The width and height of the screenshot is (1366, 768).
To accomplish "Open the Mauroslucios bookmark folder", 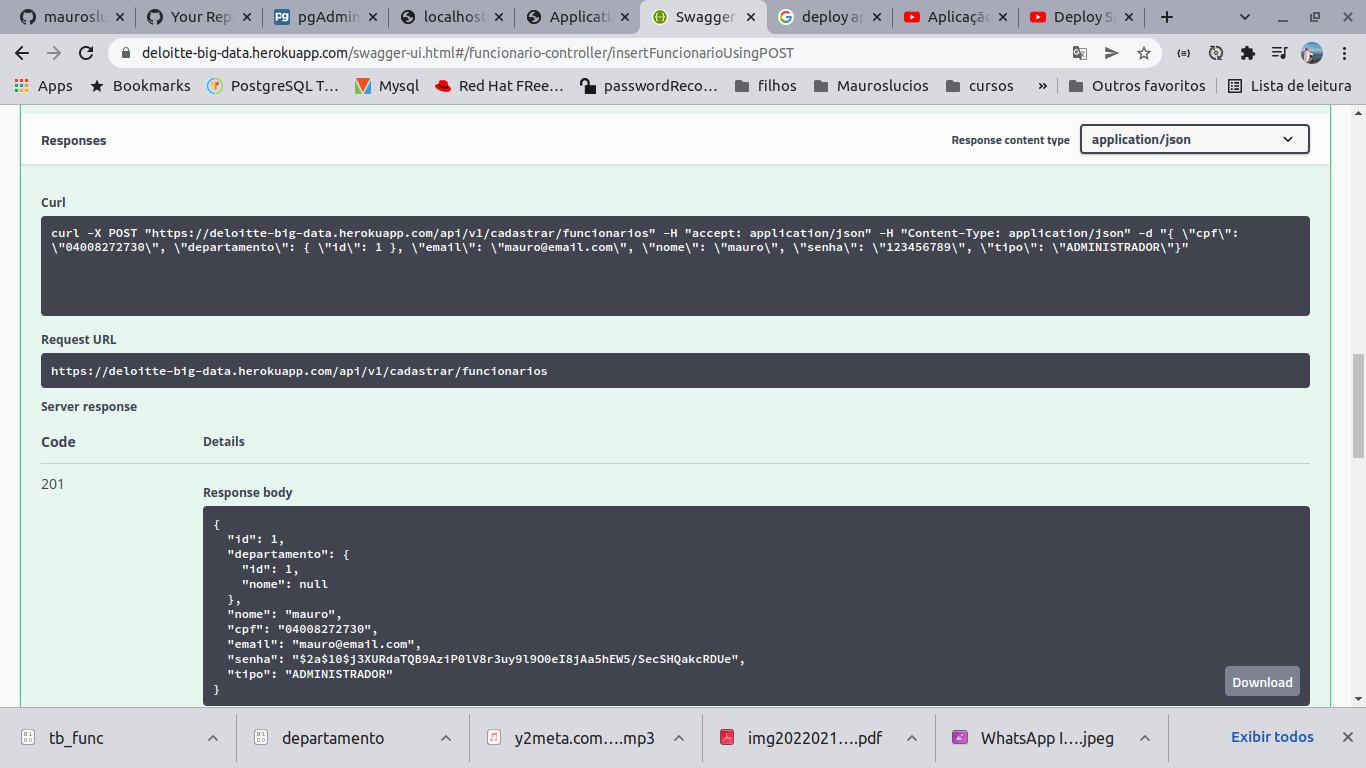I will tap(870, 86).
